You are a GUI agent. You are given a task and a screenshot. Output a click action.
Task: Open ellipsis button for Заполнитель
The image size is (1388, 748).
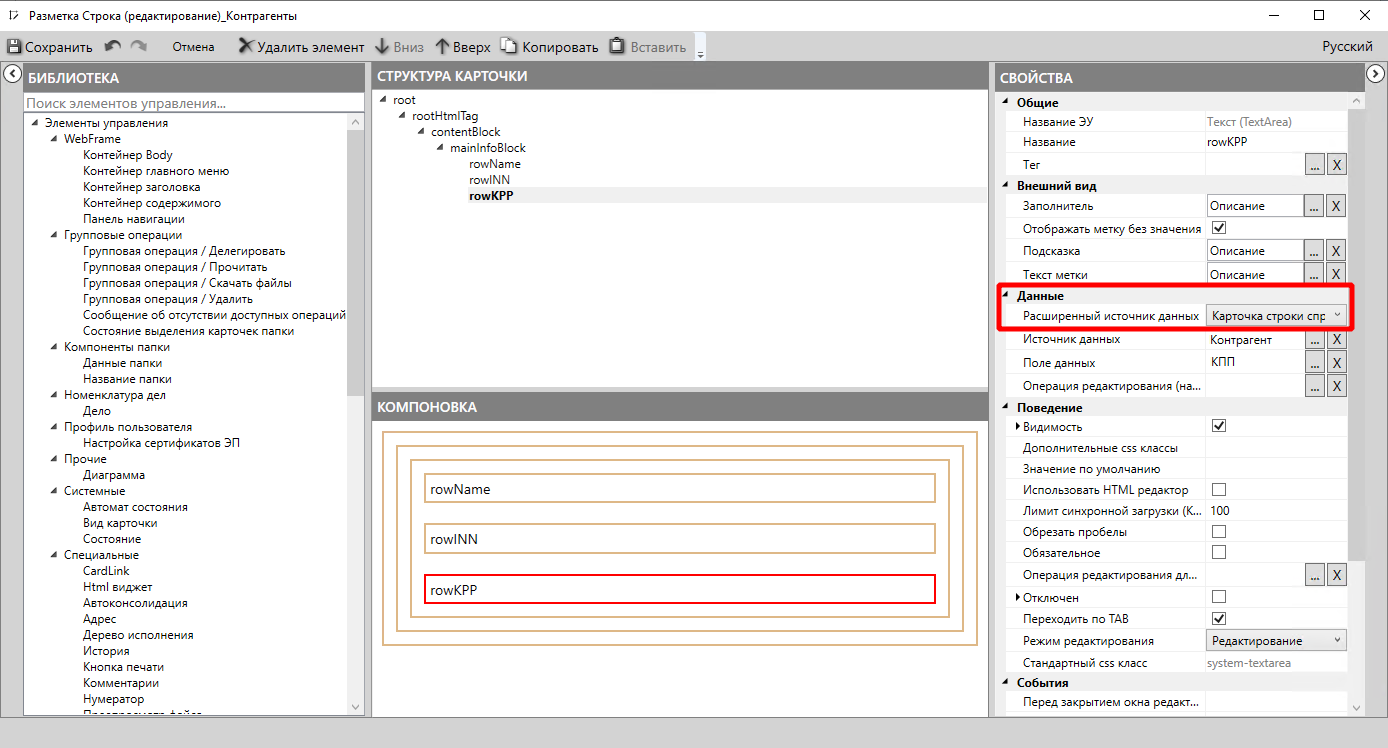click(1315, 206)
